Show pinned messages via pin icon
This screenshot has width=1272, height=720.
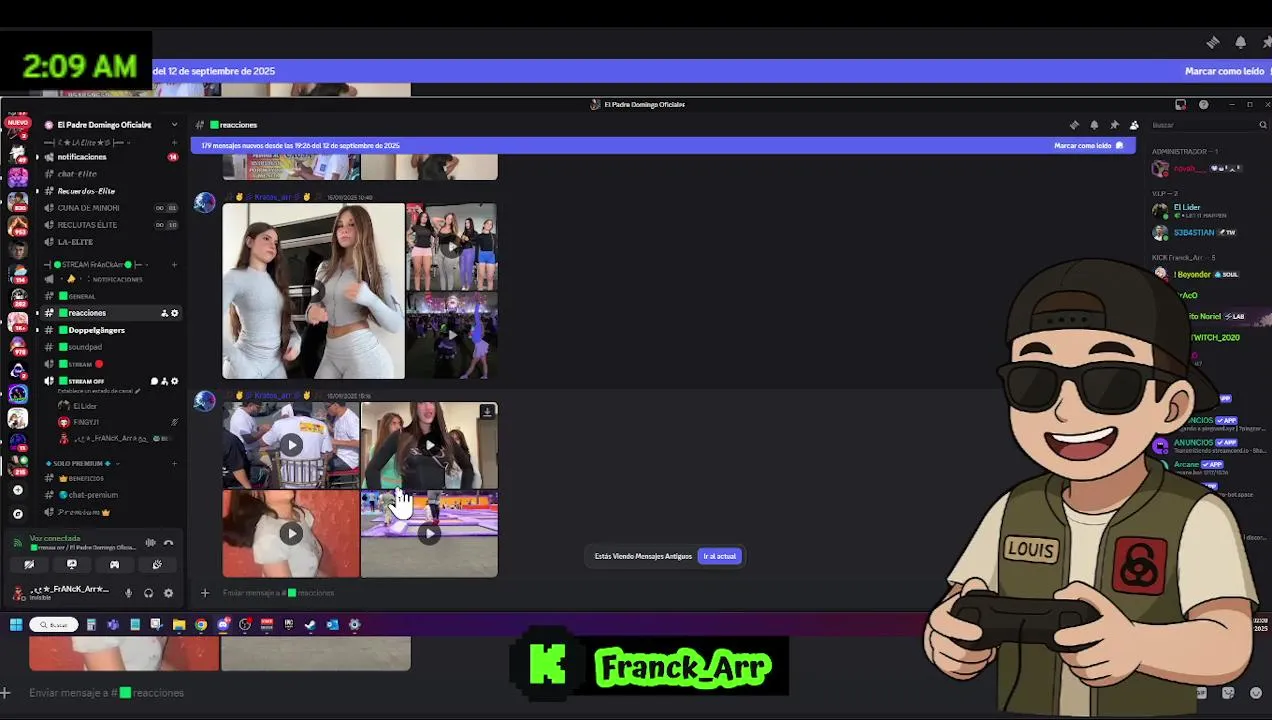coord(1114,125)
